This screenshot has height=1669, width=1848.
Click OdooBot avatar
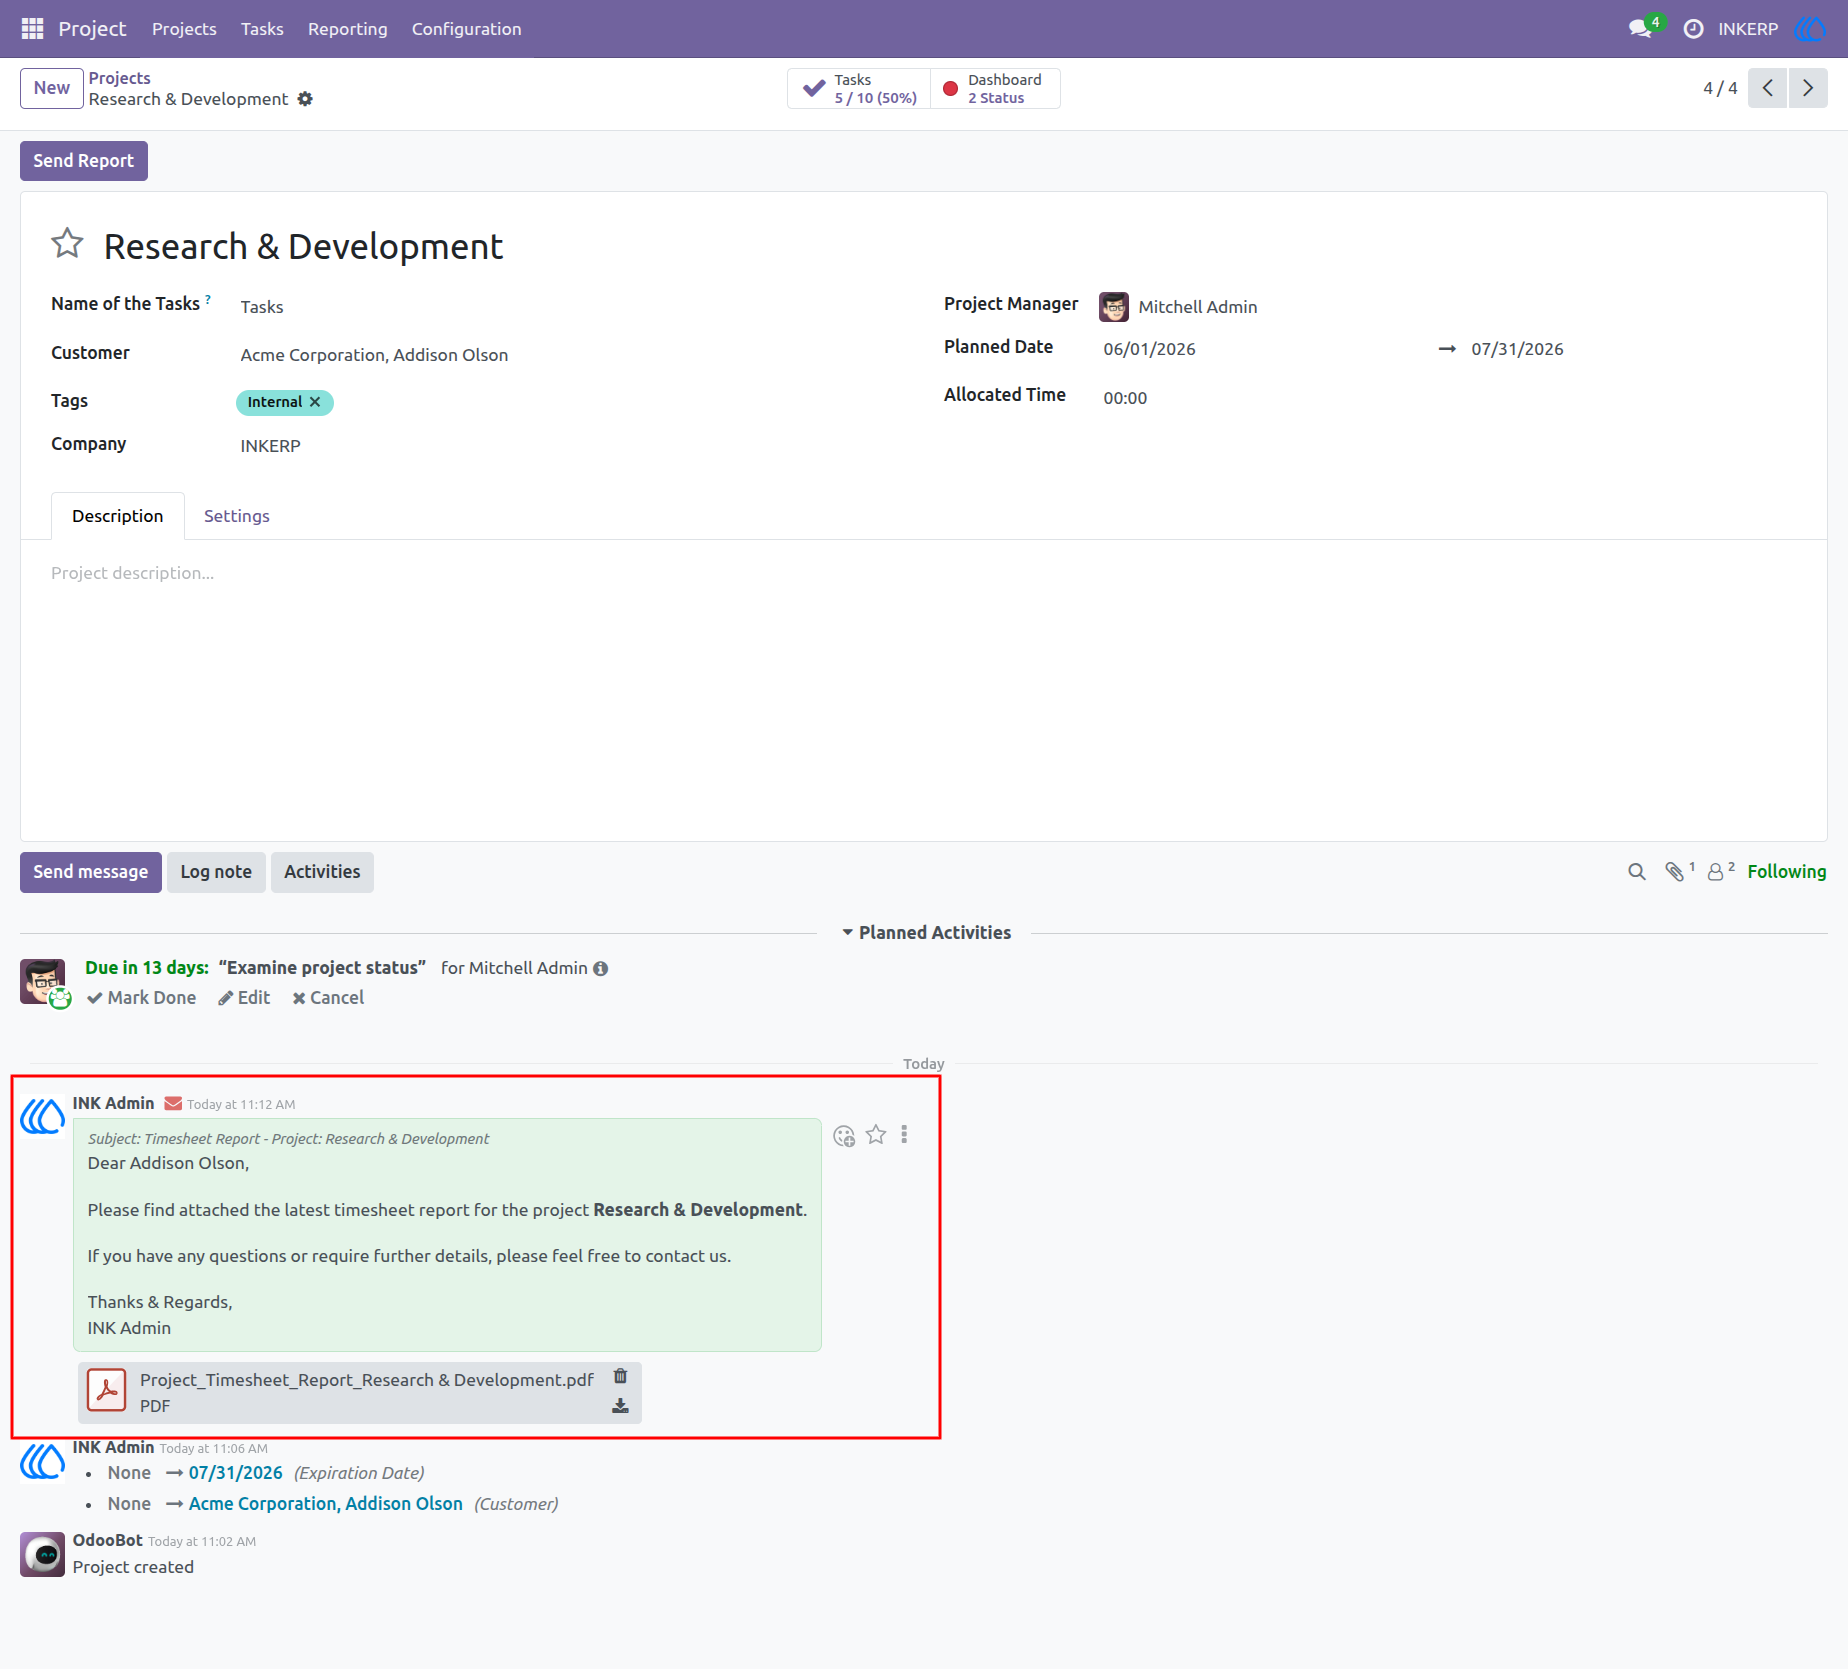coord(43,1554)
